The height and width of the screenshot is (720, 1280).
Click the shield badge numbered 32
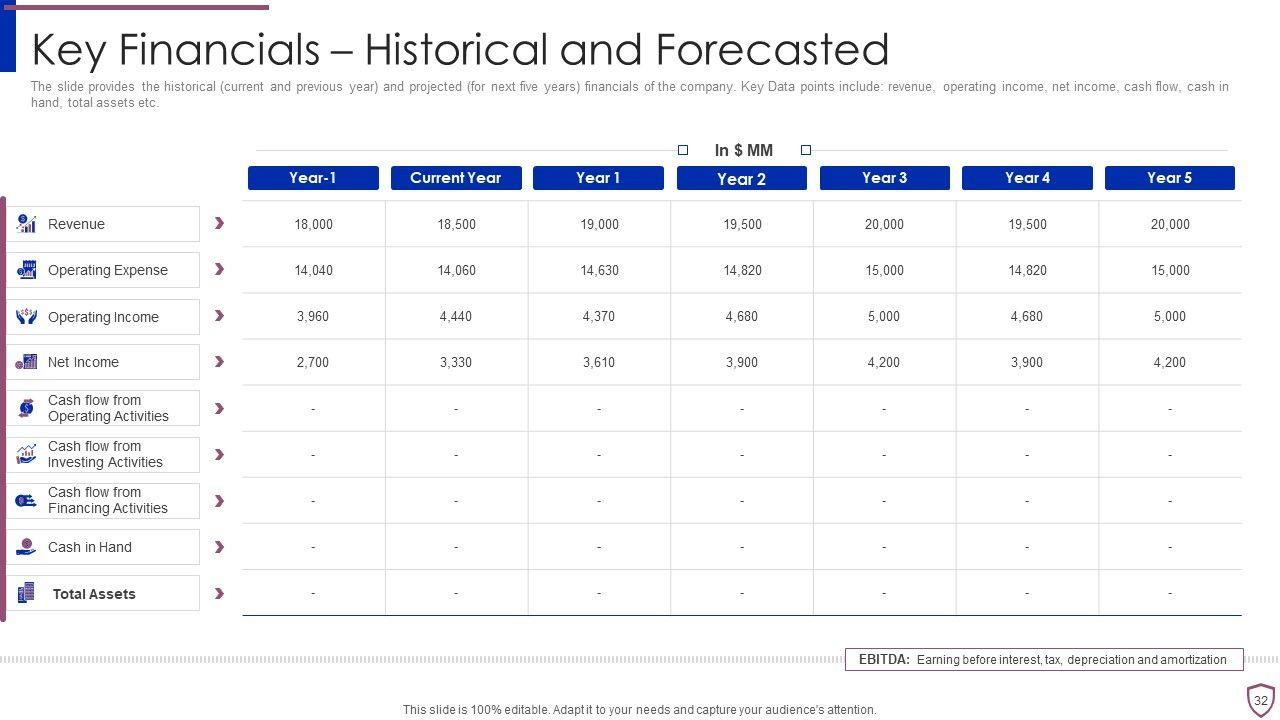[1260, 700]
